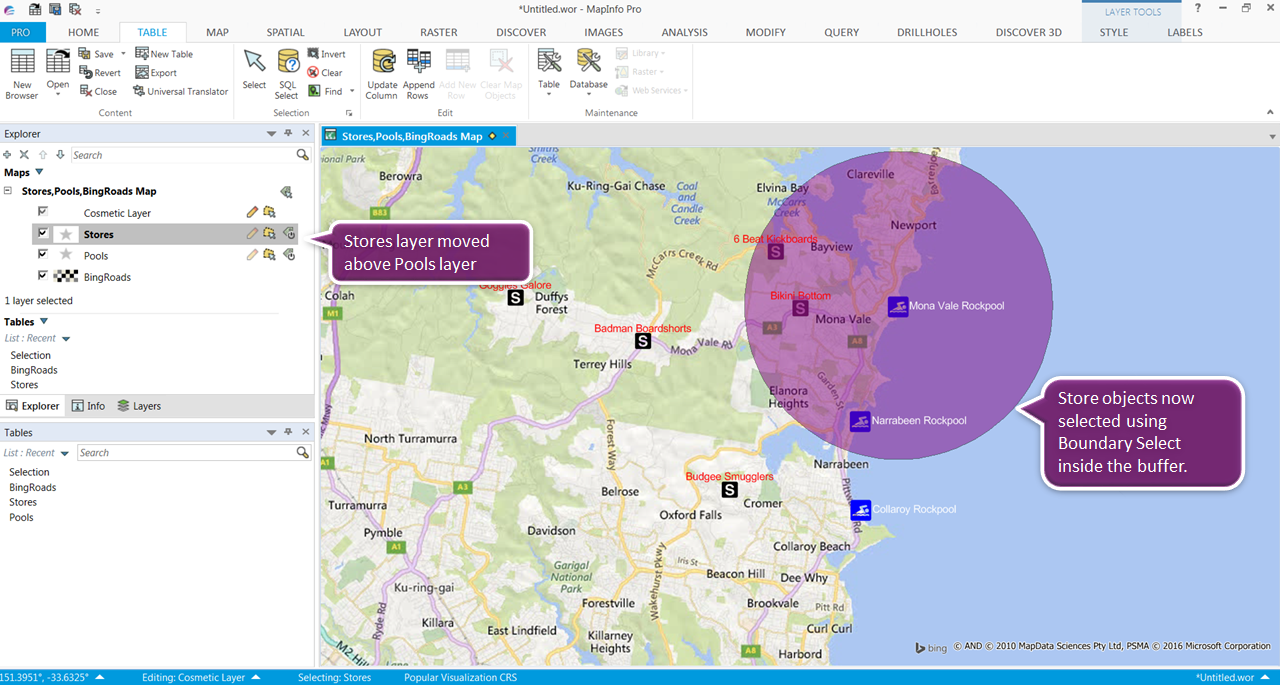Toggle selectable icon for Pools layer

pos(269,255)
